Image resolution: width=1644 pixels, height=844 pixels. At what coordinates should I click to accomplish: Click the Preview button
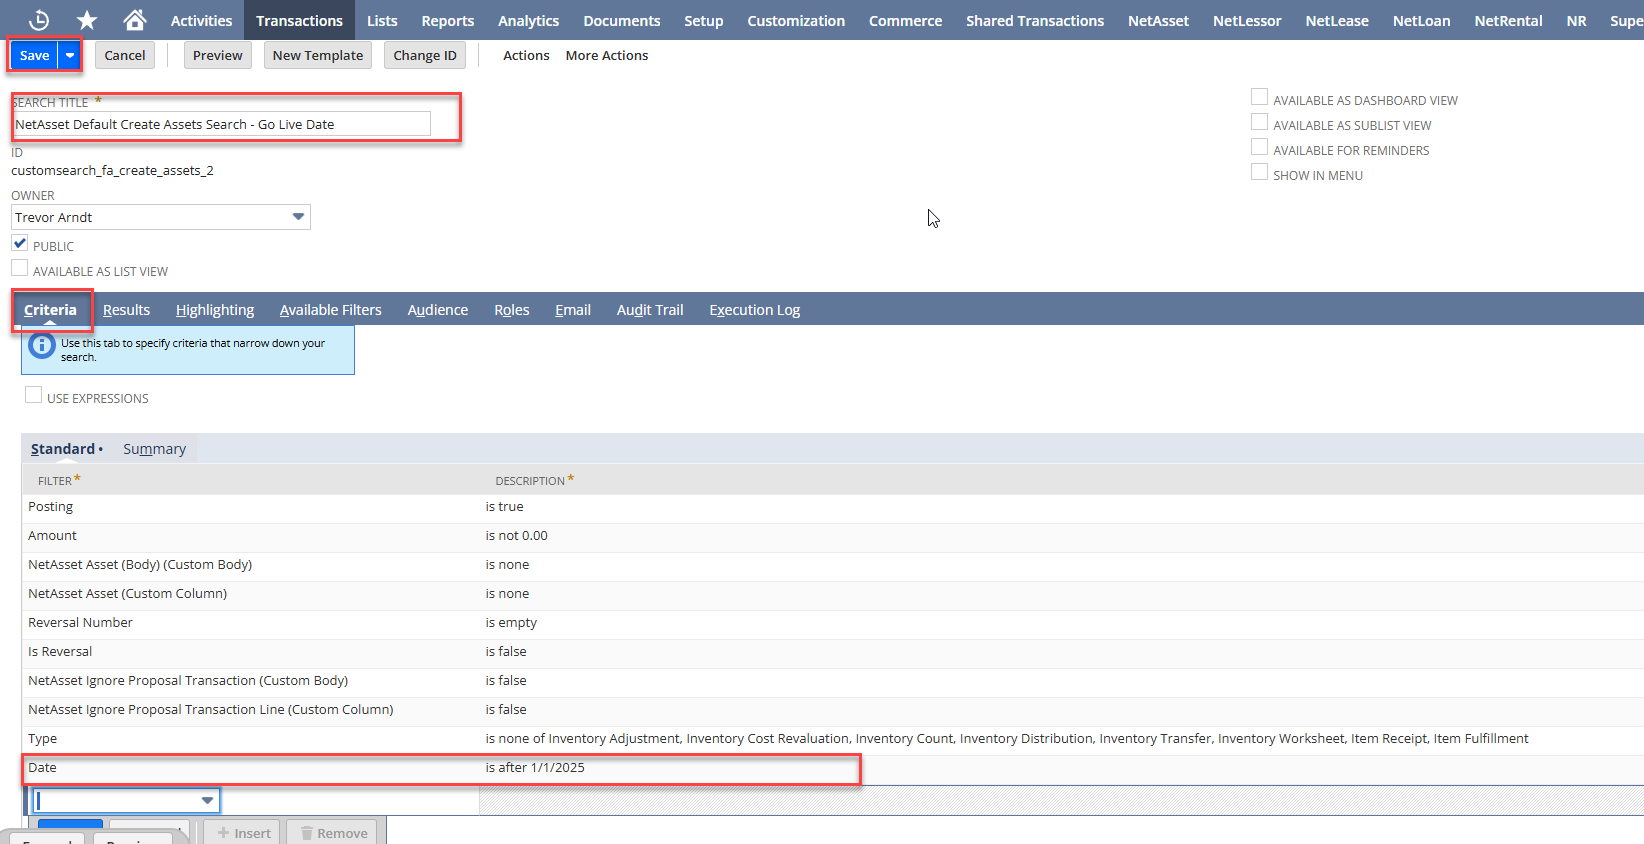point(217,56)
